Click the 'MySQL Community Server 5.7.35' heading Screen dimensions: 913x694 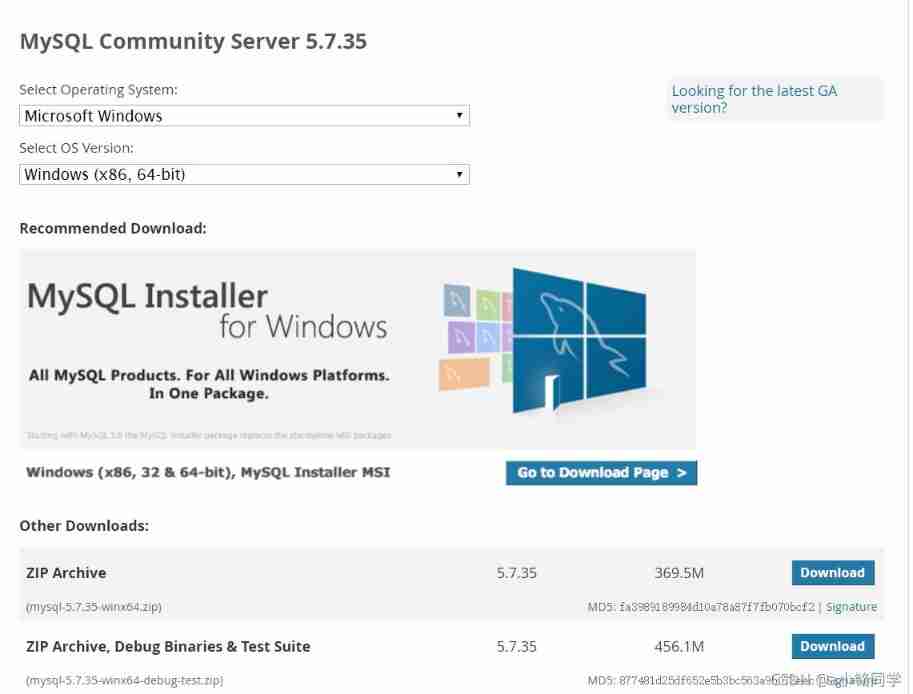pyautogui.click(x=193, y=41)
